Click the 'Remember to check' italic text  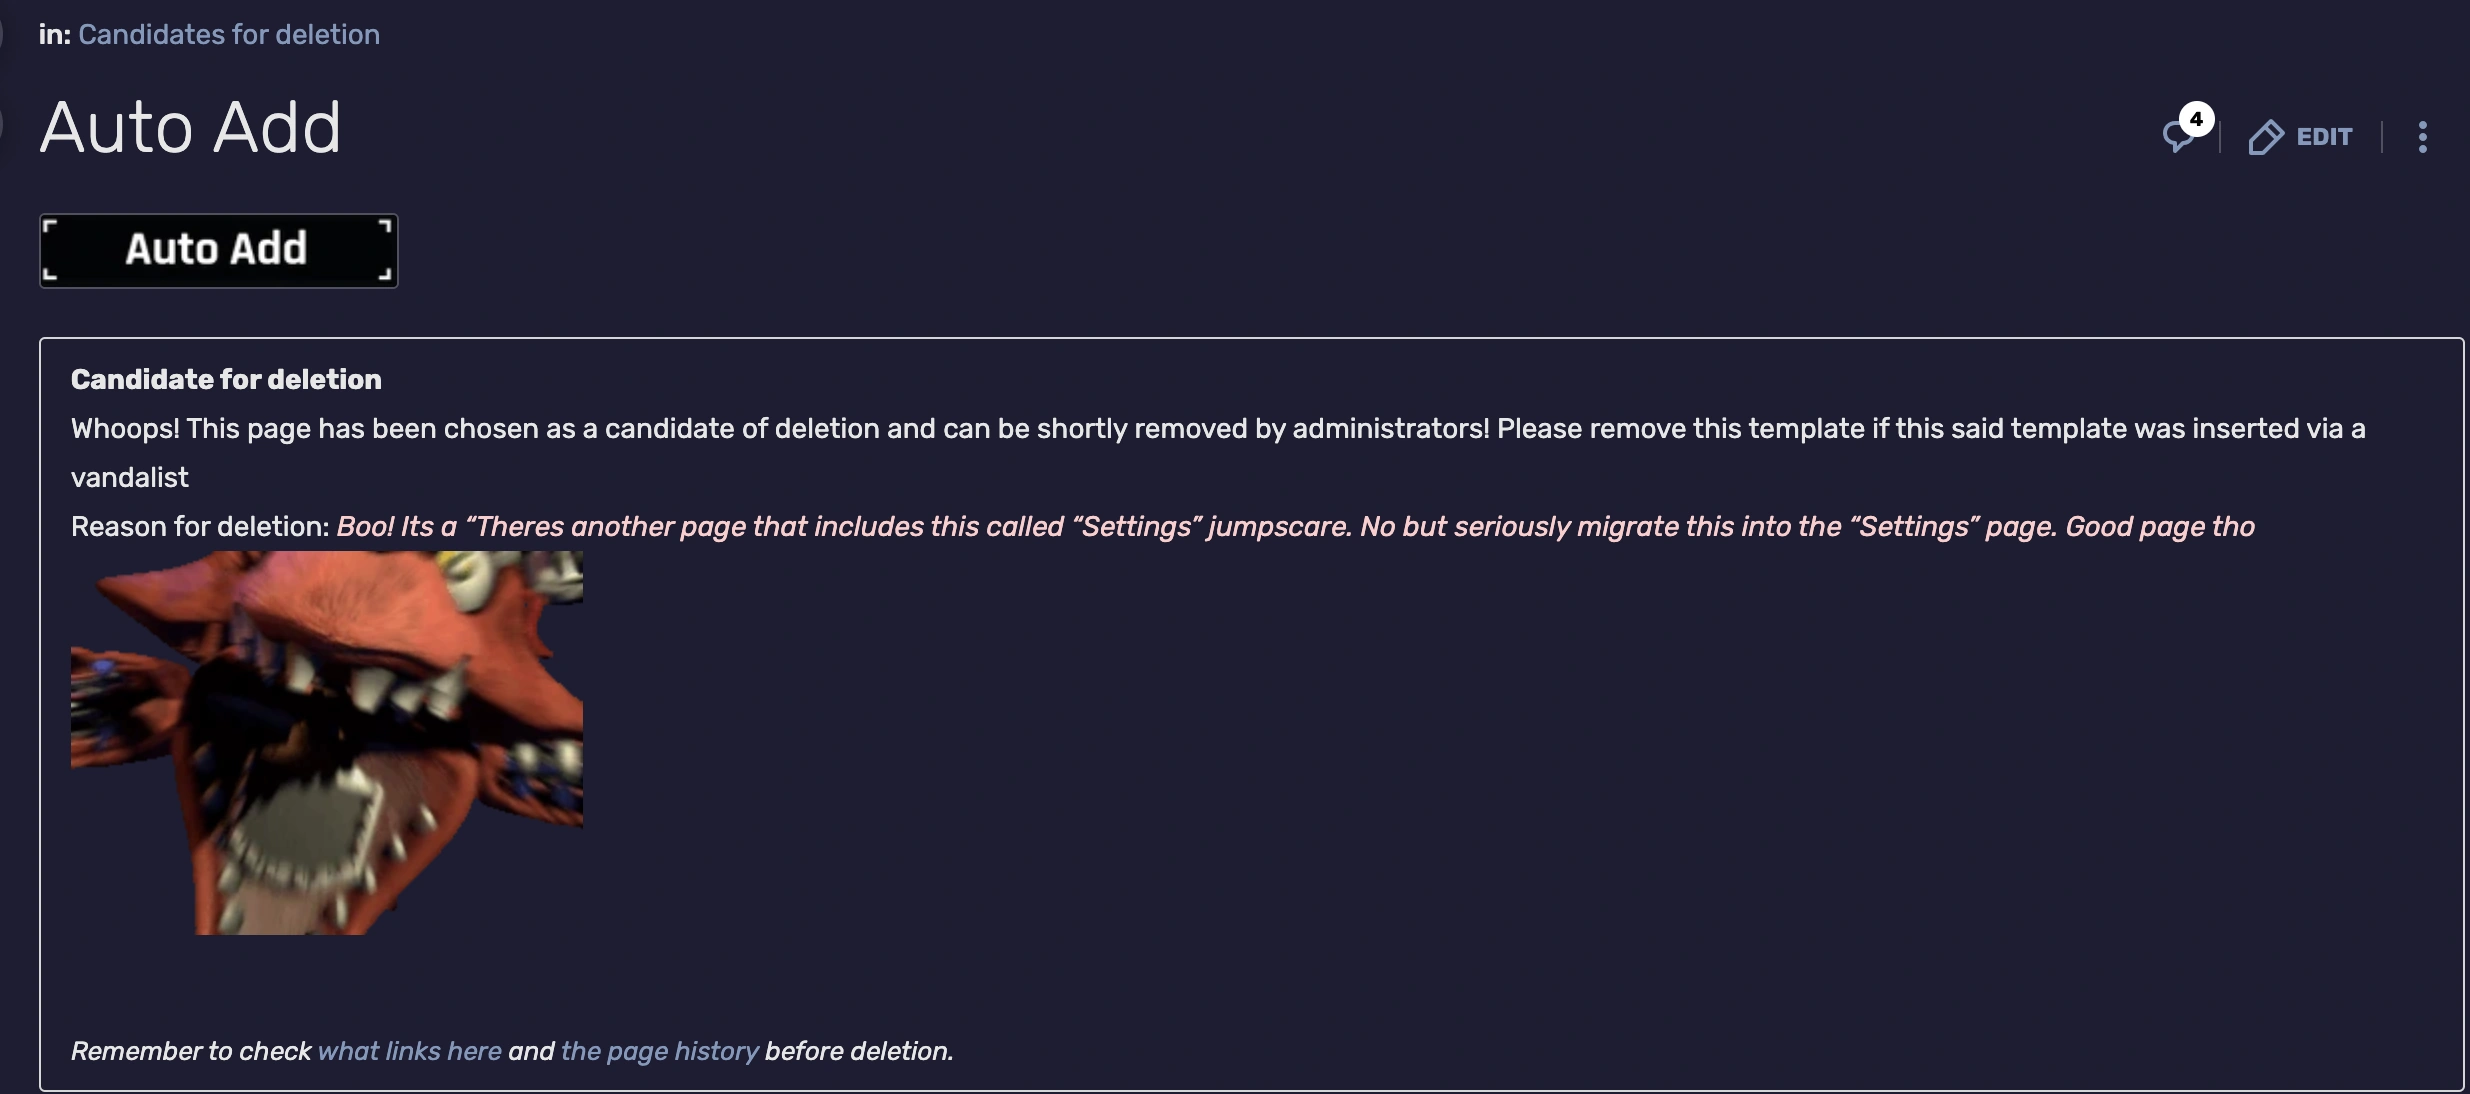[x=190, y=1051]
